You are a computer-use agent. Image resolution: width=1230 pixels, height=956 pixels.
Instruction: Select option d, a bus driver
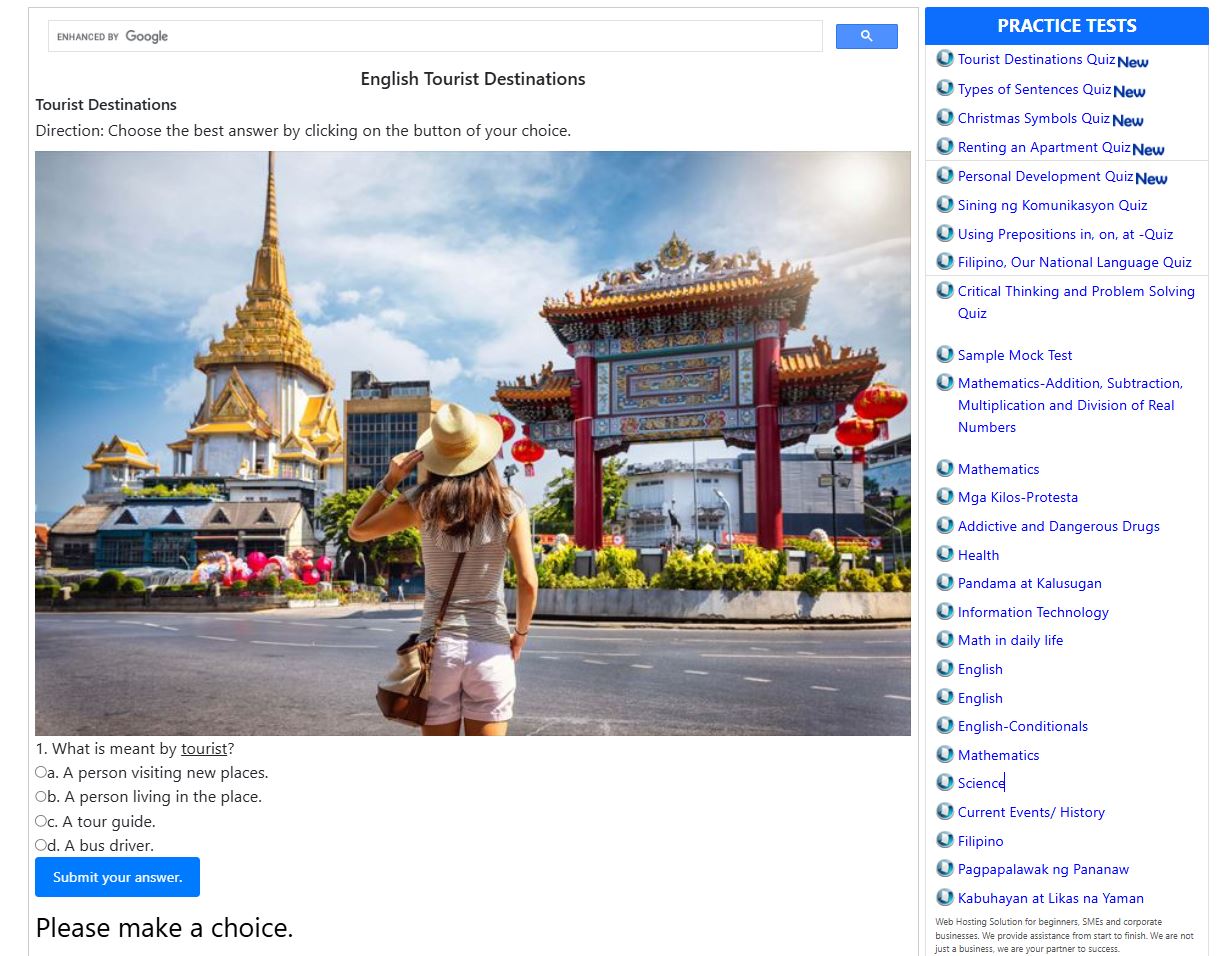click(41, 845)
